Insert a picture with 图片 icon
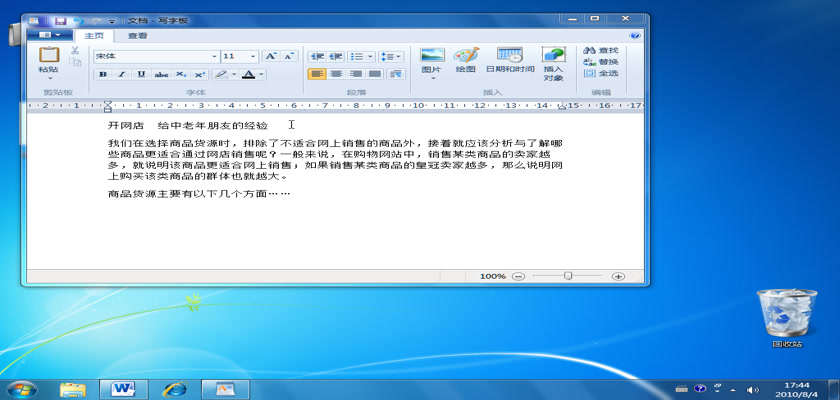The image size is (840, 400). pyautogui.click(x=431, y=56)
